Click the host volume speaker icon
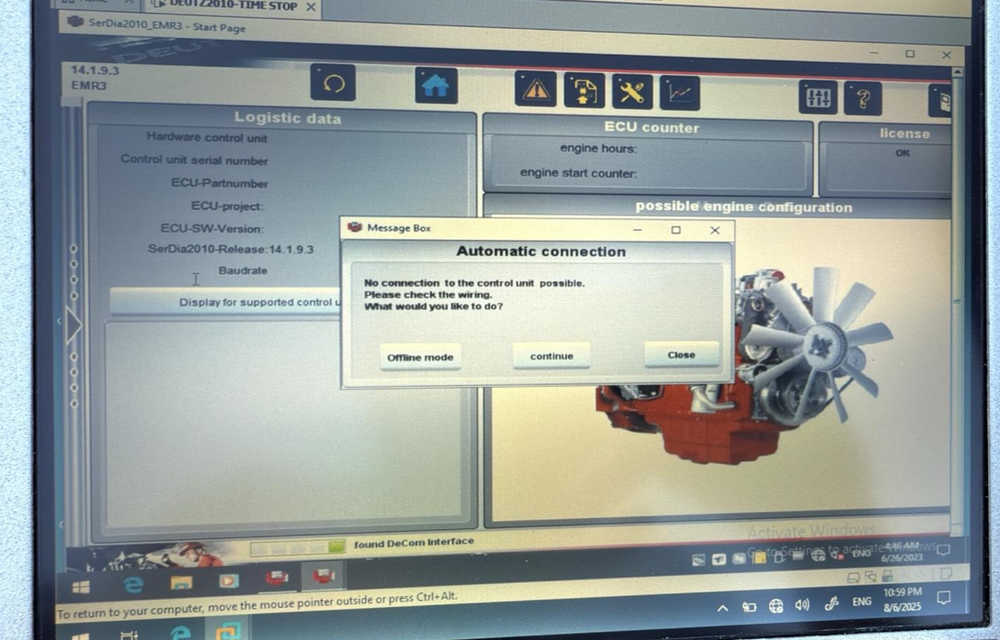The height and width of the screenshot is (640, 1000). tap(802, 604)
